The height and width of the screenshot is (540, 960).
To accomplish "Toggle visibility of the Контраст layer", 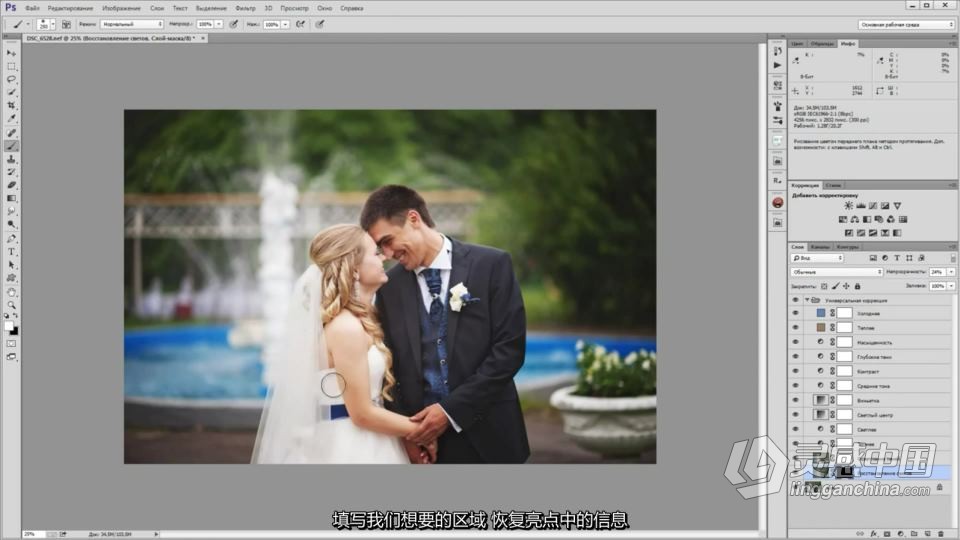I will coord(795,371).
